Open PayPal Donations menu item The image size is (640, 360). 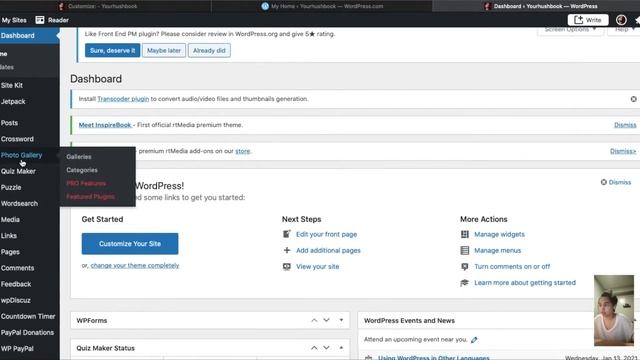click(29, 332)
